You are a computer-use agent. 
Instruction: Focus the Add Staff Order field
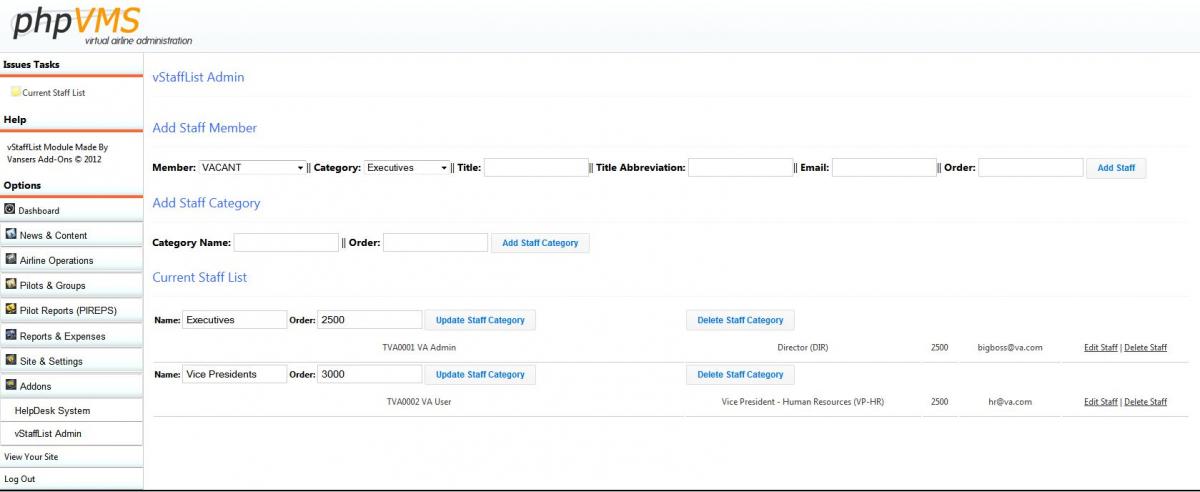(1031, 168)
